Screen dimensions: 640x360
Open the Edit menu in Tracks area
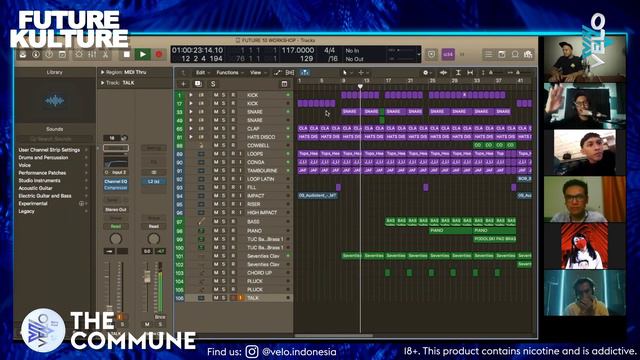tap(202, 73)
